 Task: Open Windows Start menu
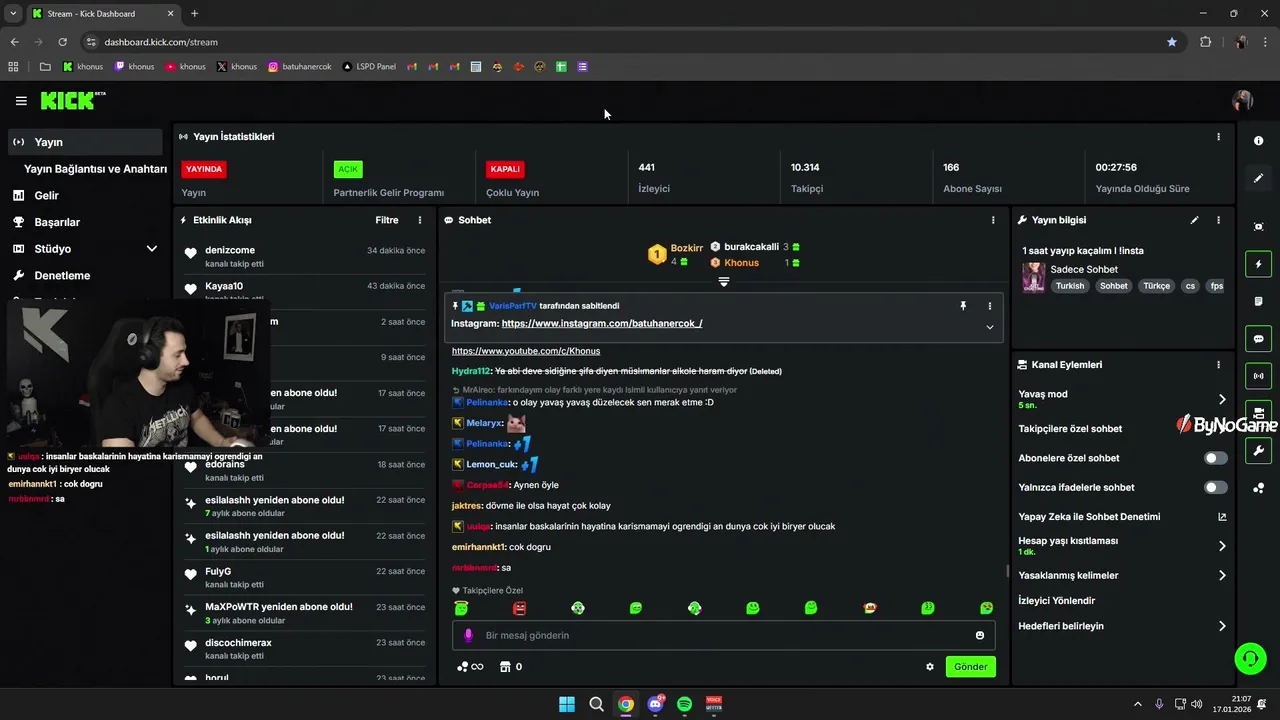click(567, 704)
